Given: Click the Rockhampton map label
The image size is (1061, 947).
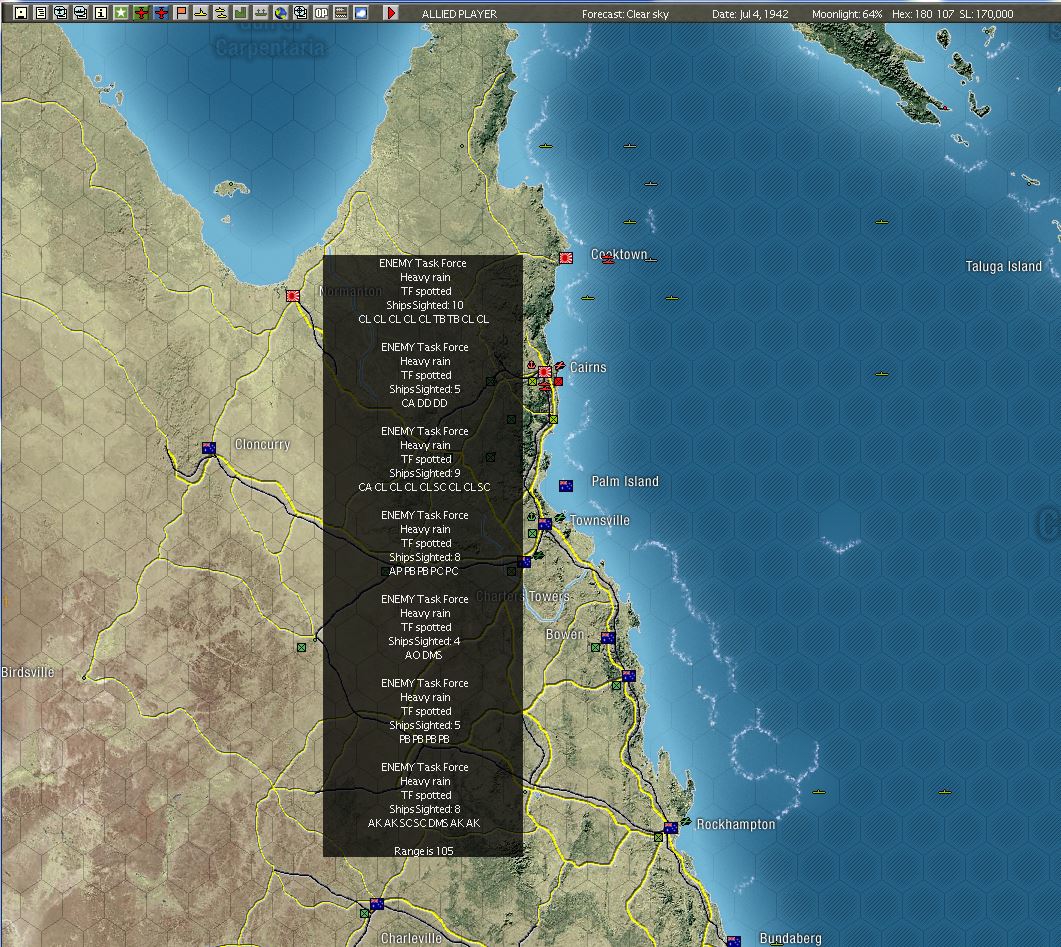Looking at the screenshot, I should 736,824.
